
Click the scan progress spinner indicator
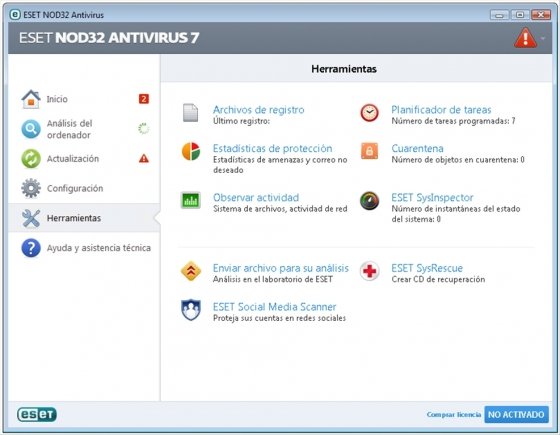click(x=144, y=129)
